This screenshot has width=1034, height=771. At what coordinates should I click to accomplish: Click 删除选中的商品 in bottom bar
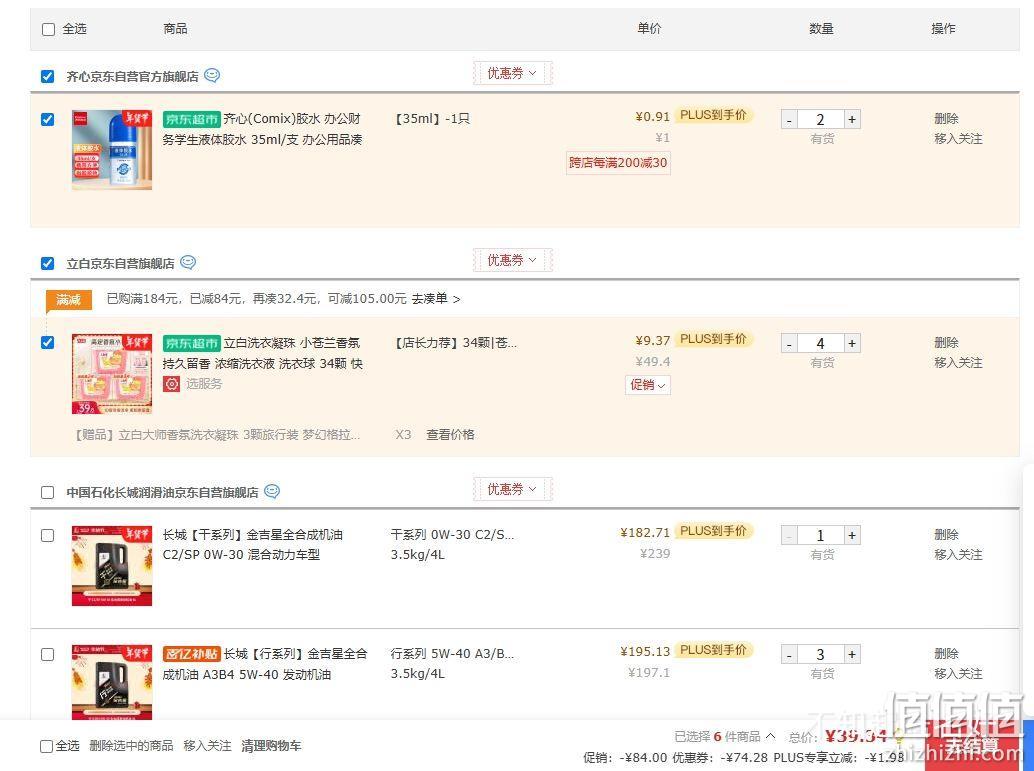[x=131, y=745]
